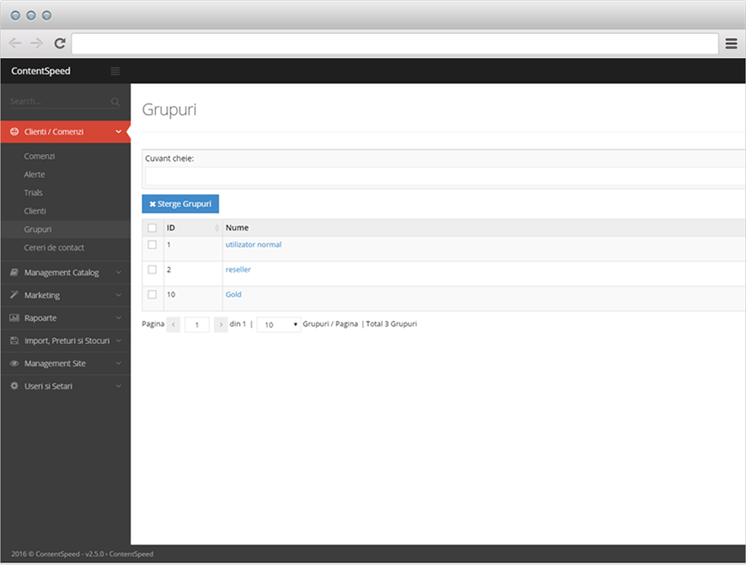The width and height of the screenshot is (746, 565).
Task: Click the Marketing icon in sidebar
Action: pos(14,295)
